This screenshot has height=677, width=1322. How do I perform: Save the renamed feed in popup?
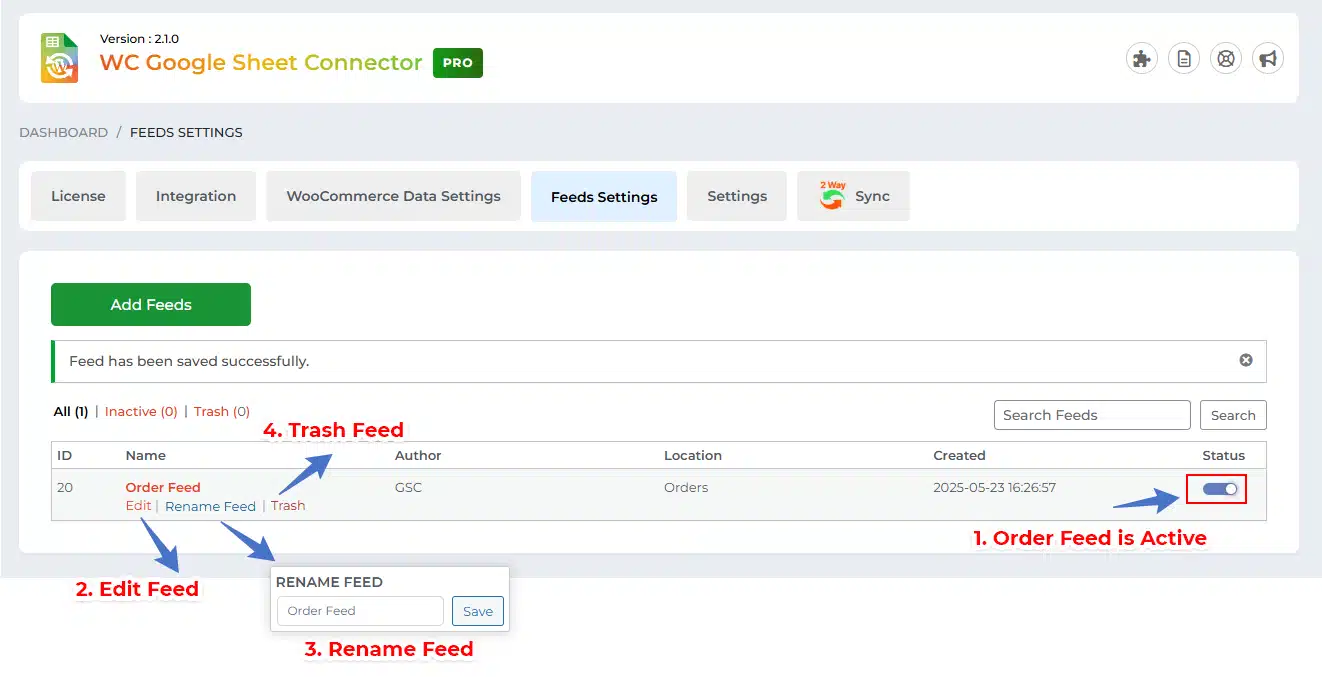tap(477, 611)
